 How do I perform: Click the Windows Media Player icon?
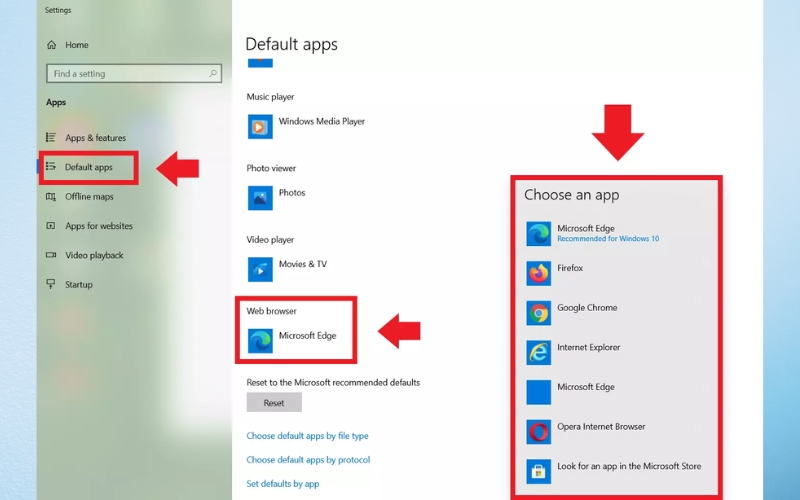[260, 126]
